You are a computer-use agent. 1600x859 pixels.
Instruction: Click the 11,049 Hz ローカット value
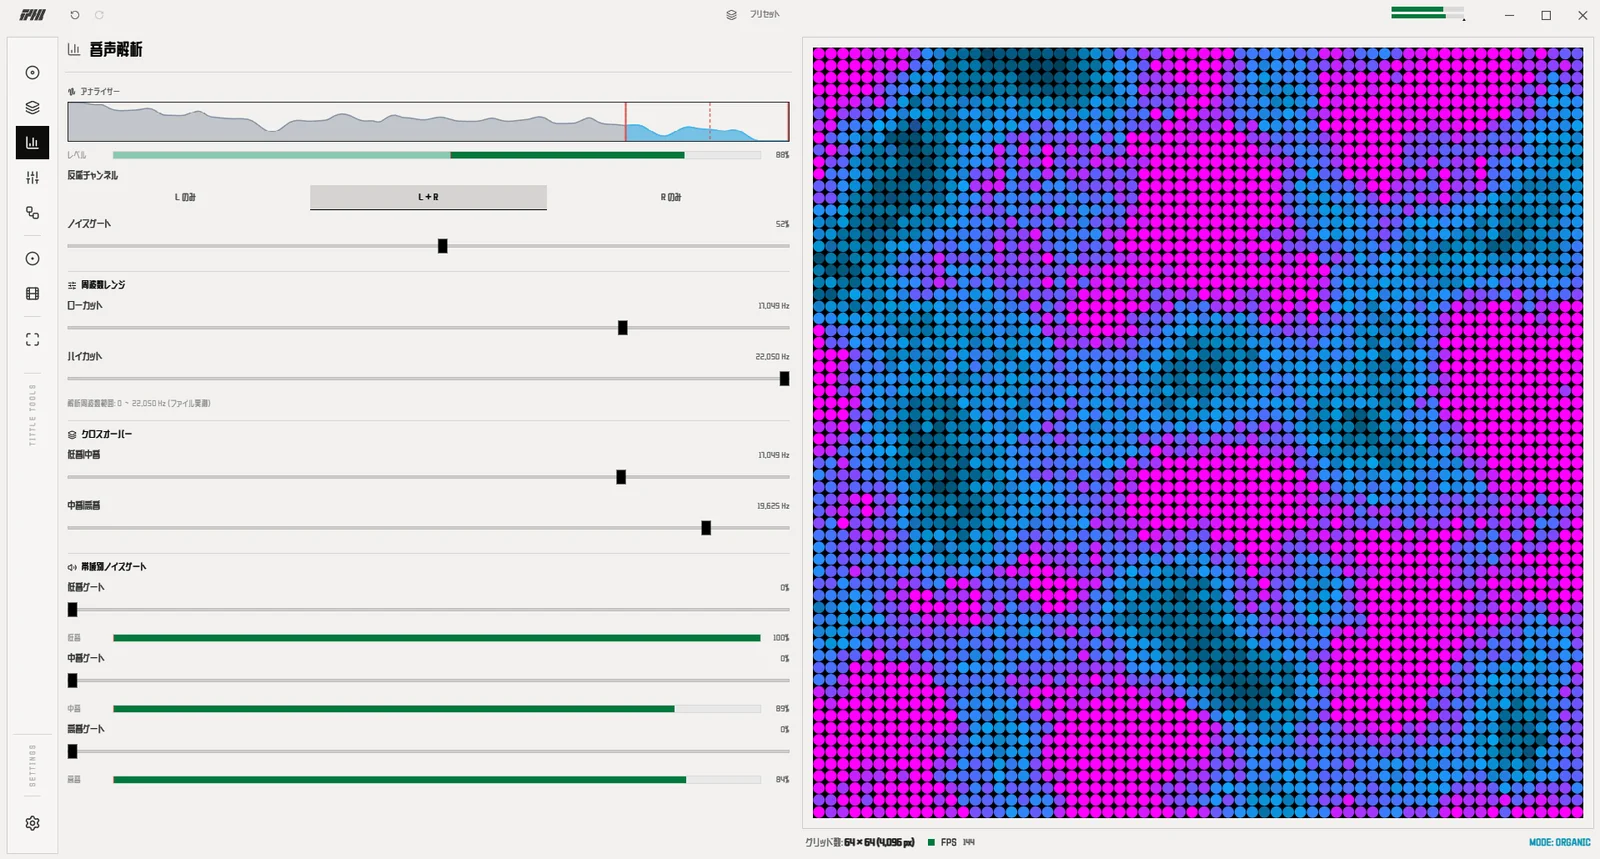(773, 306)
